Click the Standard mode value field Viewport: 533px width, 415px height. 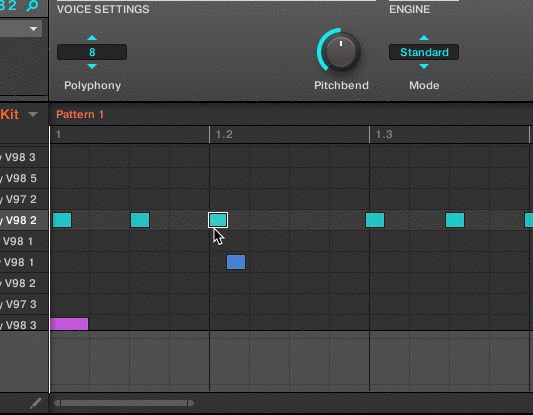[424, 52]
